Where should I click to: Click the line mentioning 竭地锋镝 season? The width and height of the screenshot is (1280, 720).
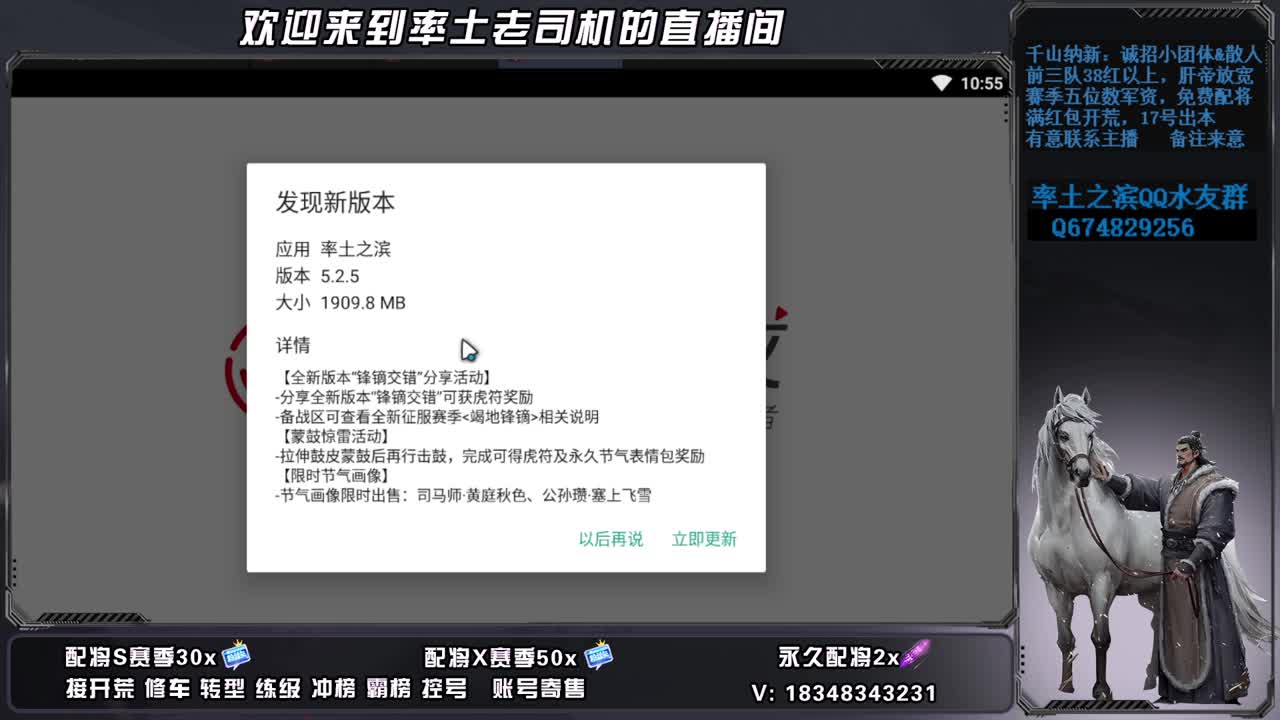pyautogui.click(x=437, y=417)
